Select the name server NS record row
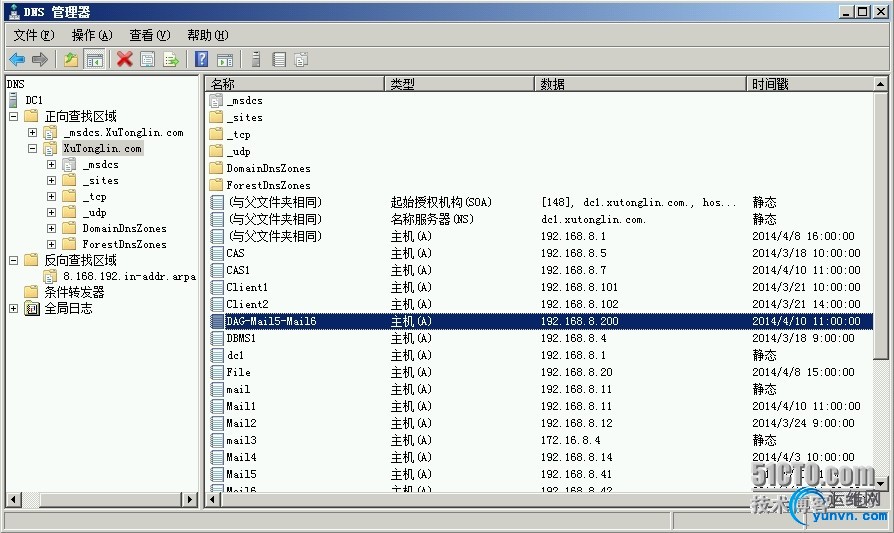The width and height of the screenshot is (894, 533). click(541, 219)
